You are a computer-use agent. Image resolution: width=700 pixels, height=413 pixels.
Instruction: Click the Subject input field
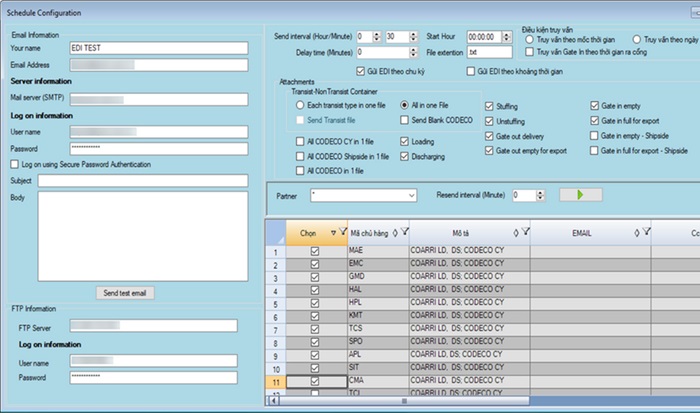[x=143, y=181]
